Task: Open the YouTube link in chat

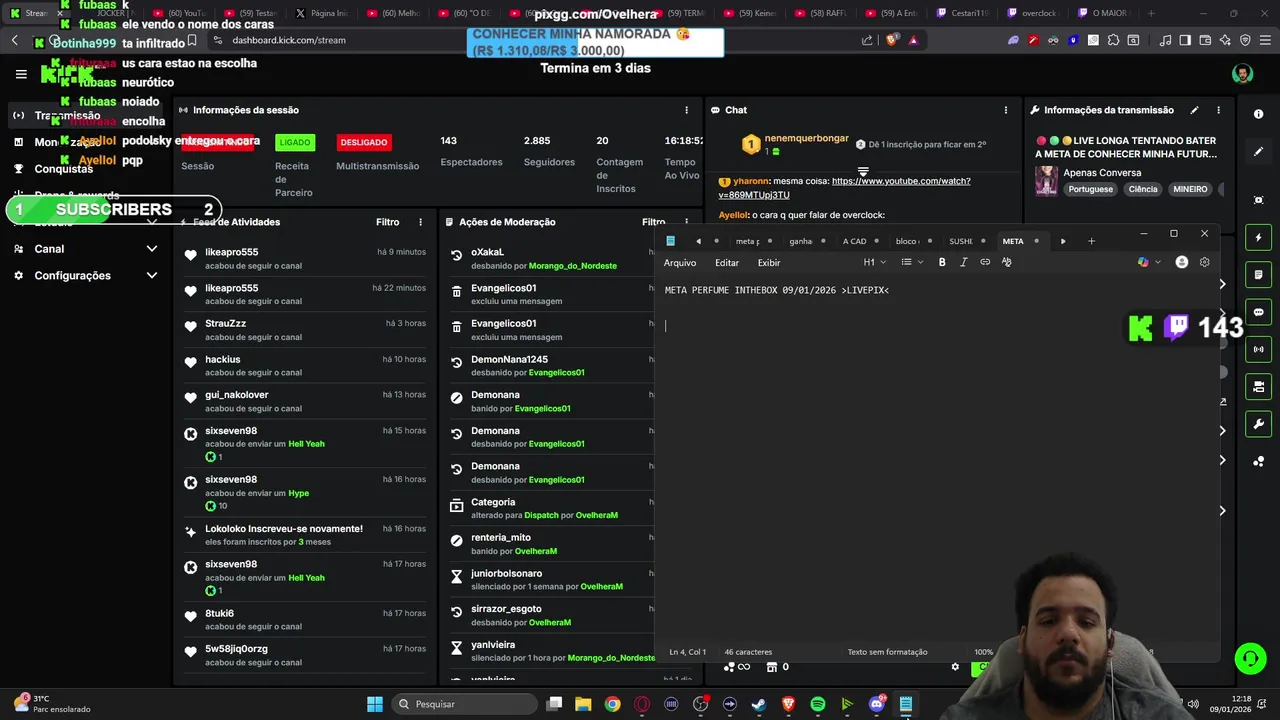Action: (844, 188)
